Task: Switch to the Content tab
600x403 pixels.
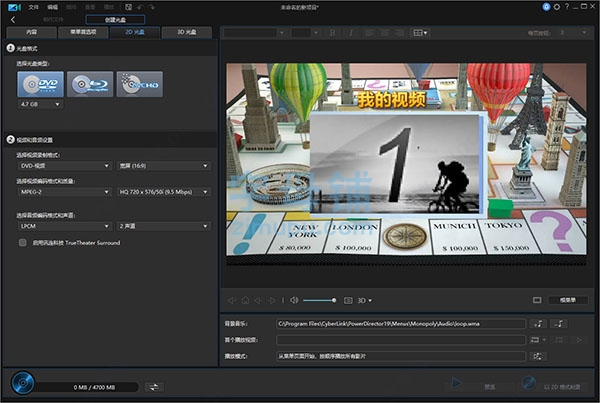Action: 32,32
